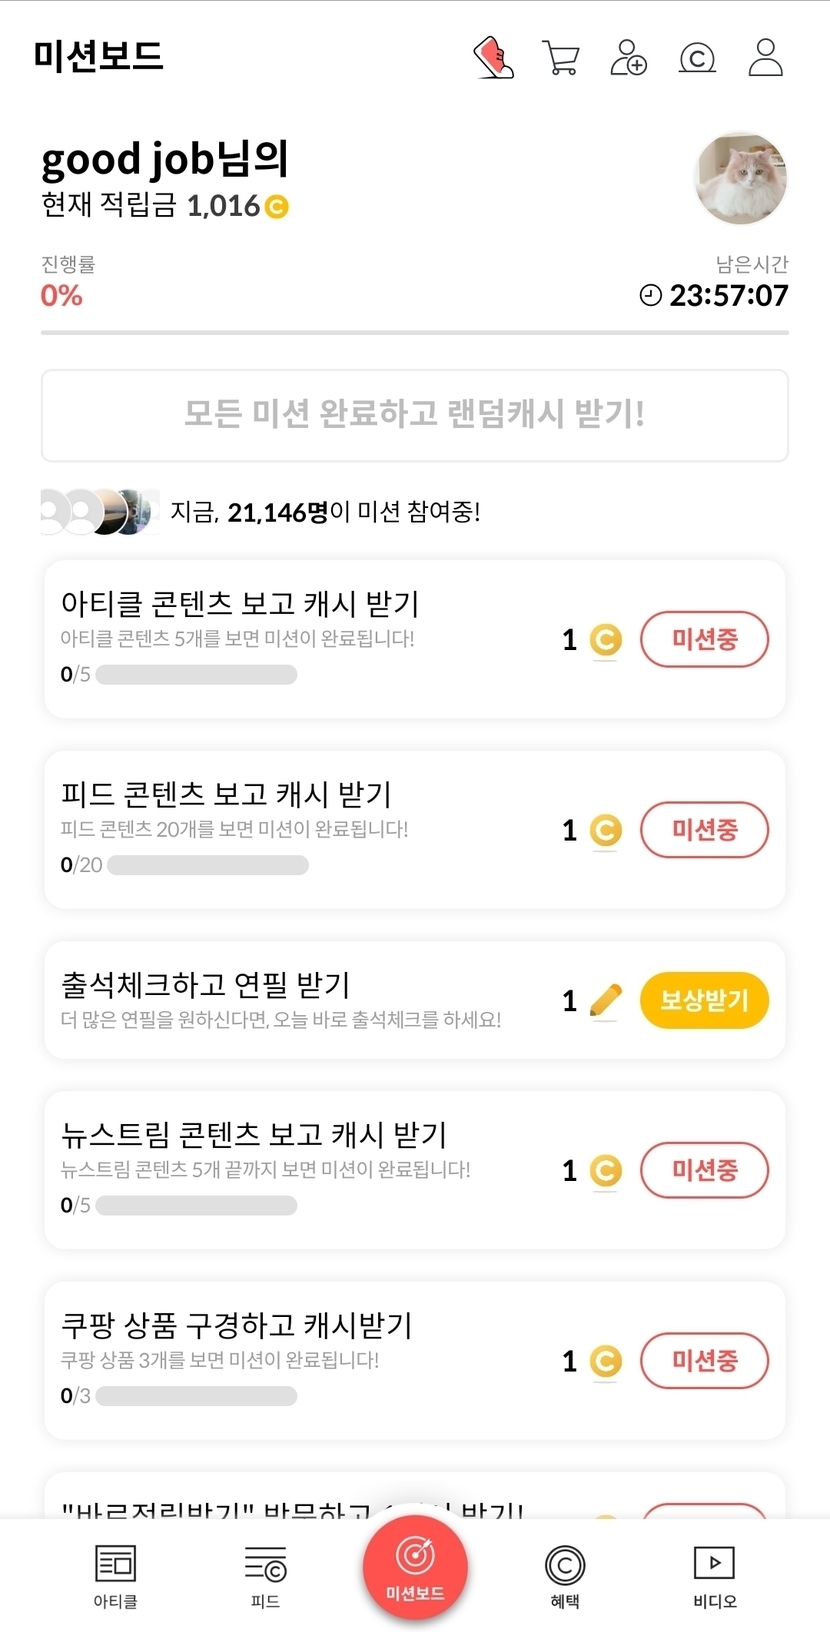Open the shopping cart icon
The width and height of the screenshot is (830, 1632).
click(561, 58)
